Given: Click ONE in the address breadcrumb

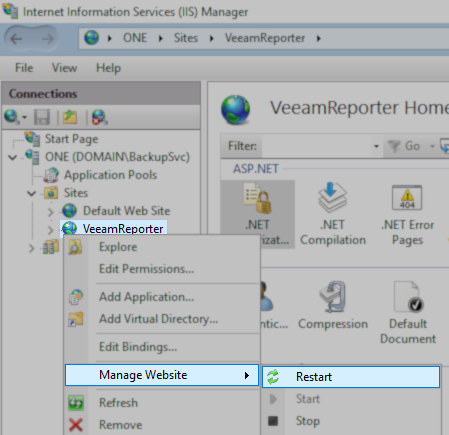Looking at the screenshot, I should point(135,38).
